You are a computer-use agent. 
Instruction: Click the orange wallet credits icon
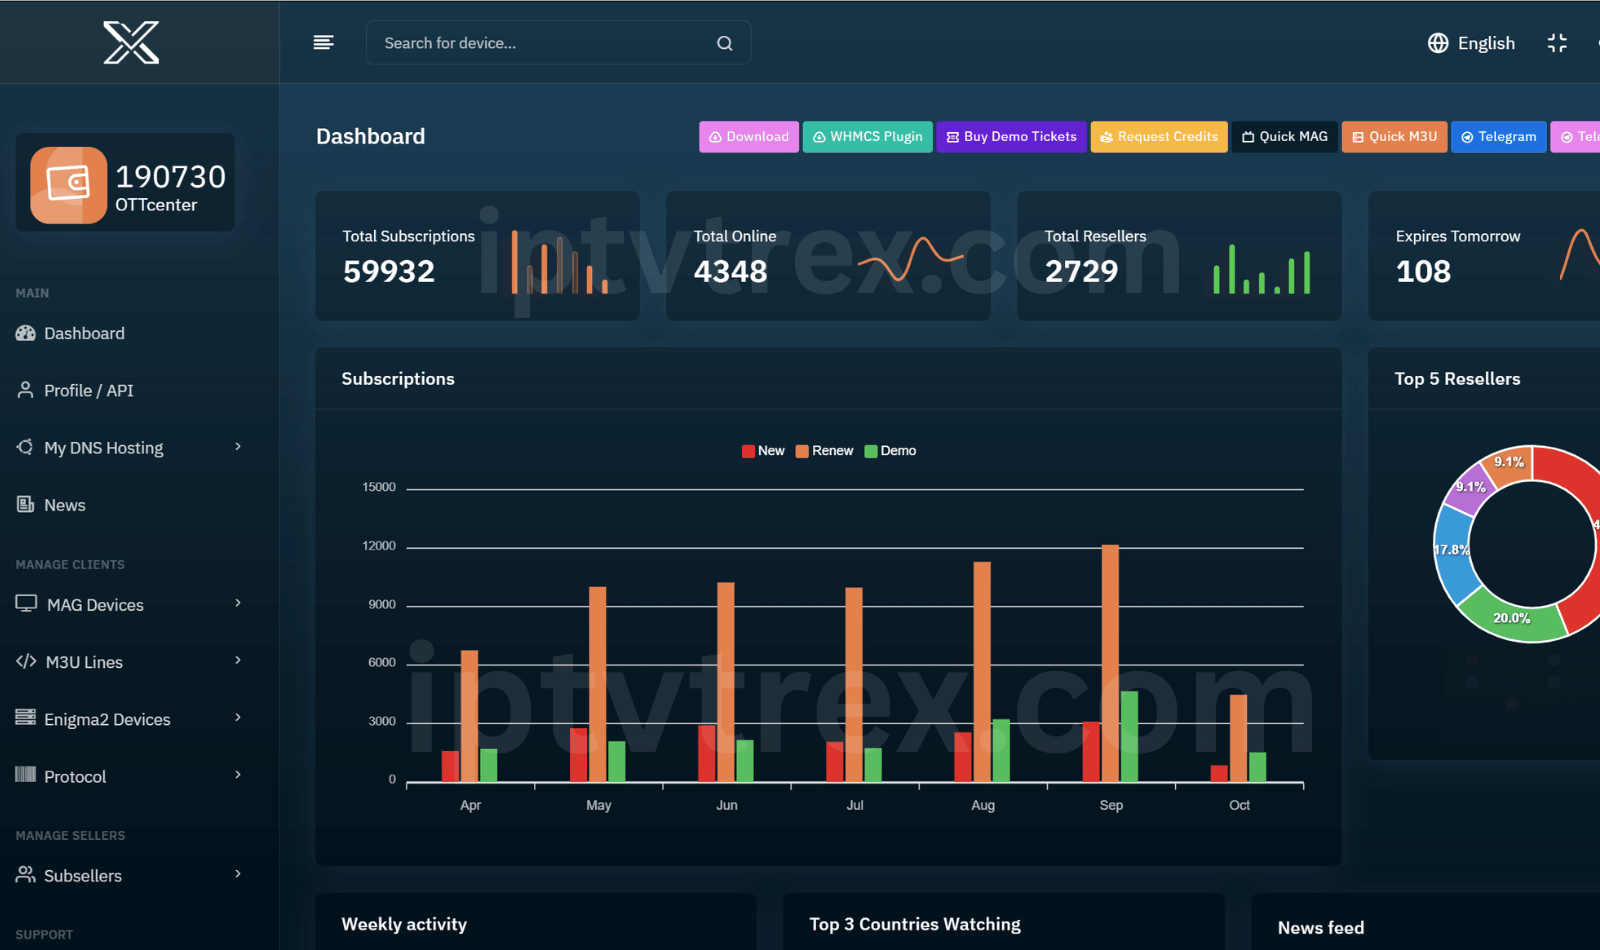(69, 185)
